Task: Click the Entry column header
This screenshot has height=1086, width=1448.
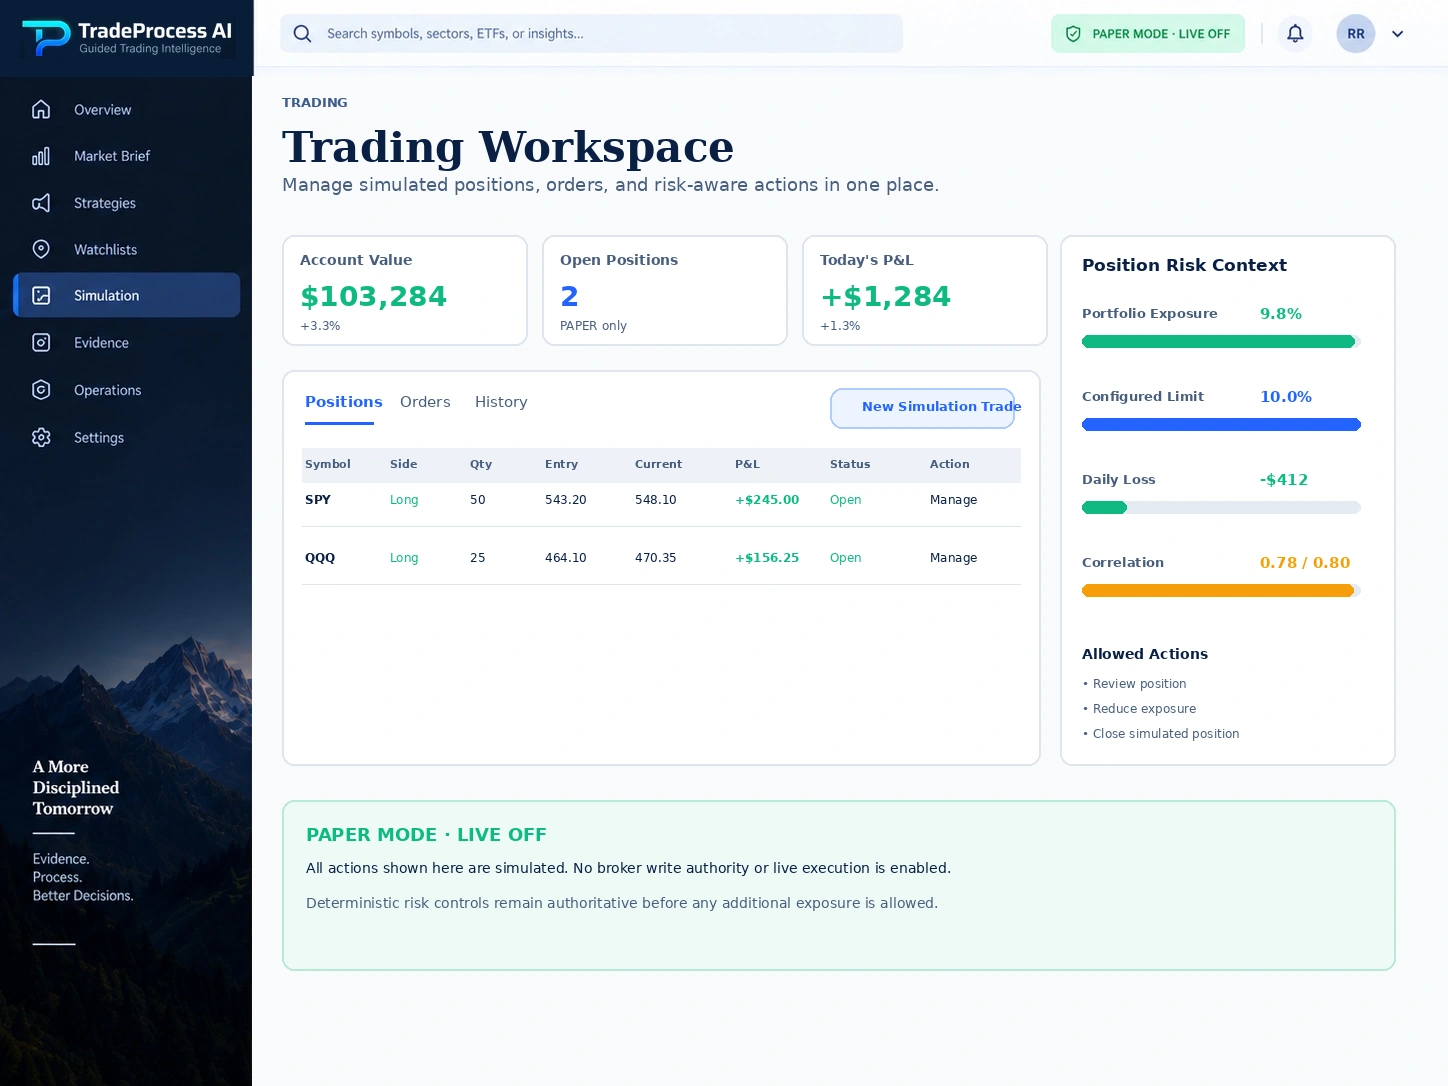Action: point(561,464)
